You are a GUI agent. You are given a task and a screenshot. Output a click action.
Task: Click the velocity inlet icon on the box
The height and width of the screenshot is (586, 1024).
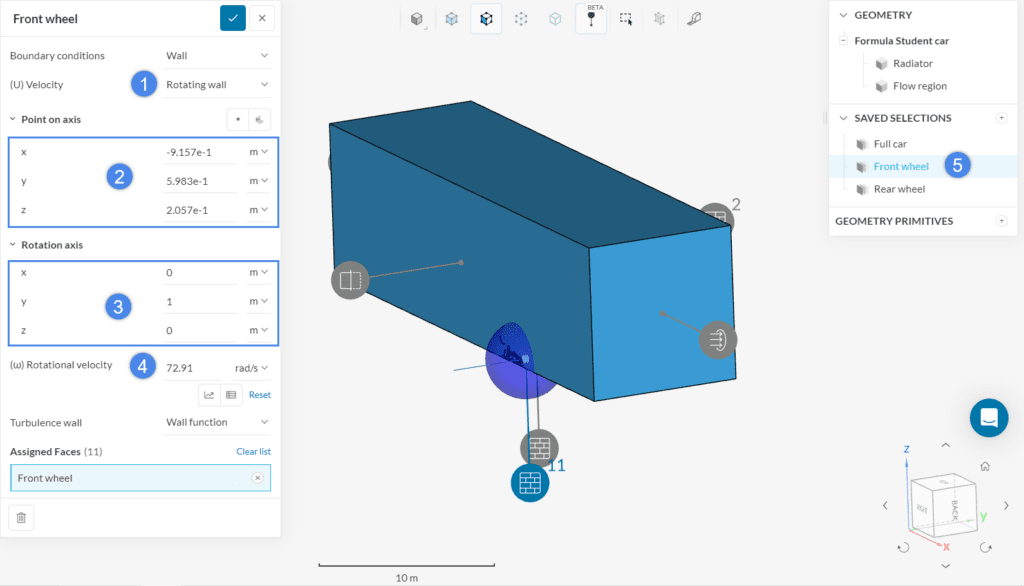pos(717,340)
